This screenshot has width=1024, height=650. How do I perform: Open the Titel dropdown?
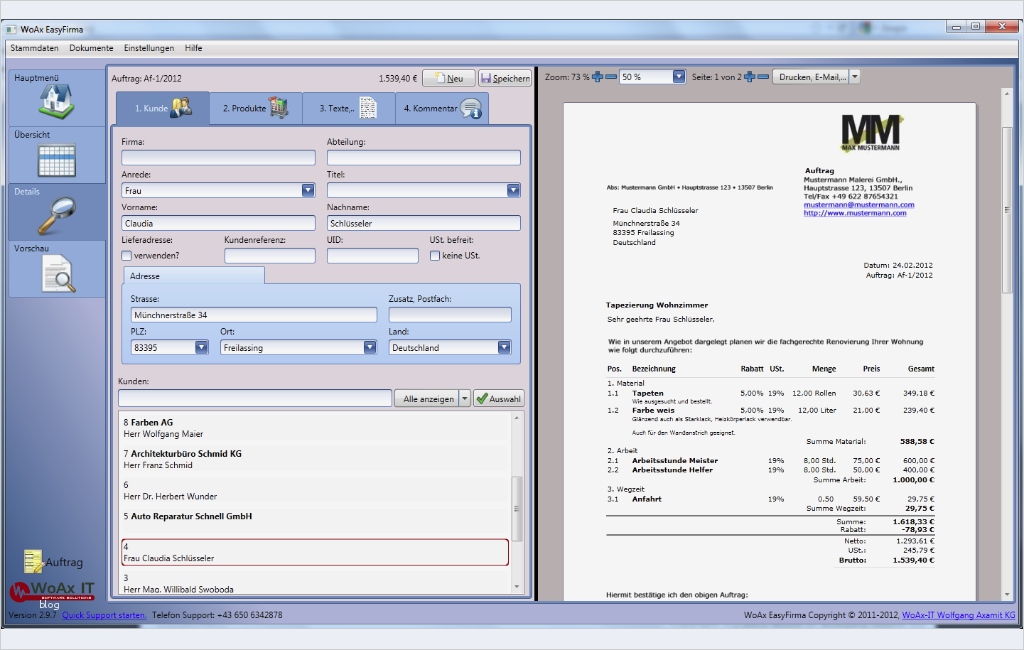[513, 190]
